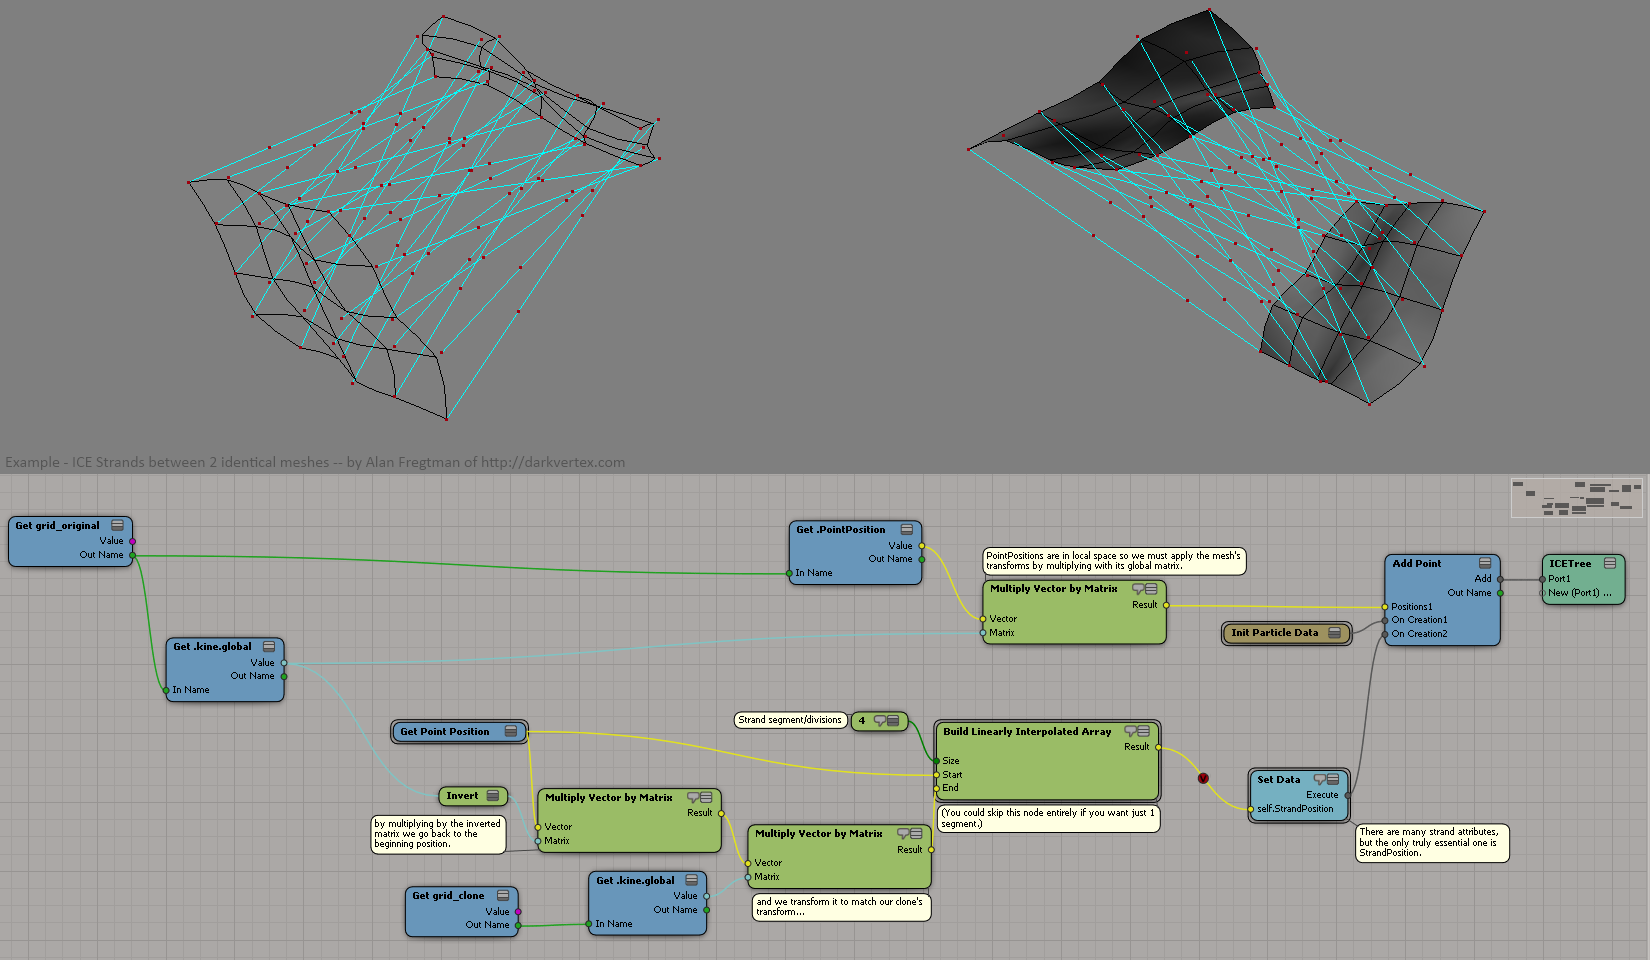Click the header icon on Get grid_clone node
The width and height of the screenshot is (1650, 960).
503,895
